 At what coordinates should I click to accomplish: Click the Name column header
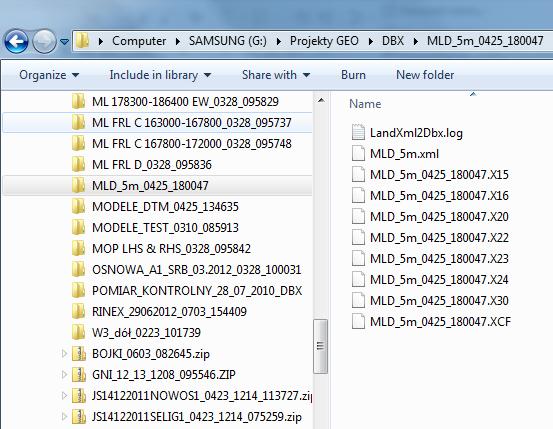365,104
